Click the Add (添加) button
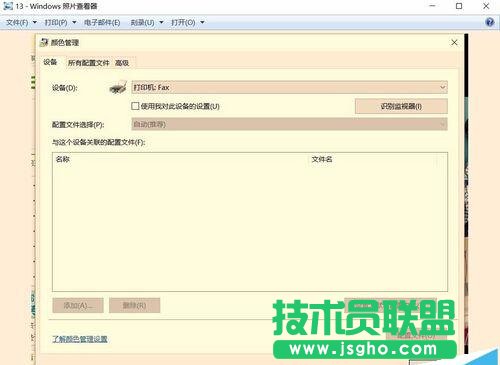Image resolution: width=500 pixels, height=365 pixels. 78,305
